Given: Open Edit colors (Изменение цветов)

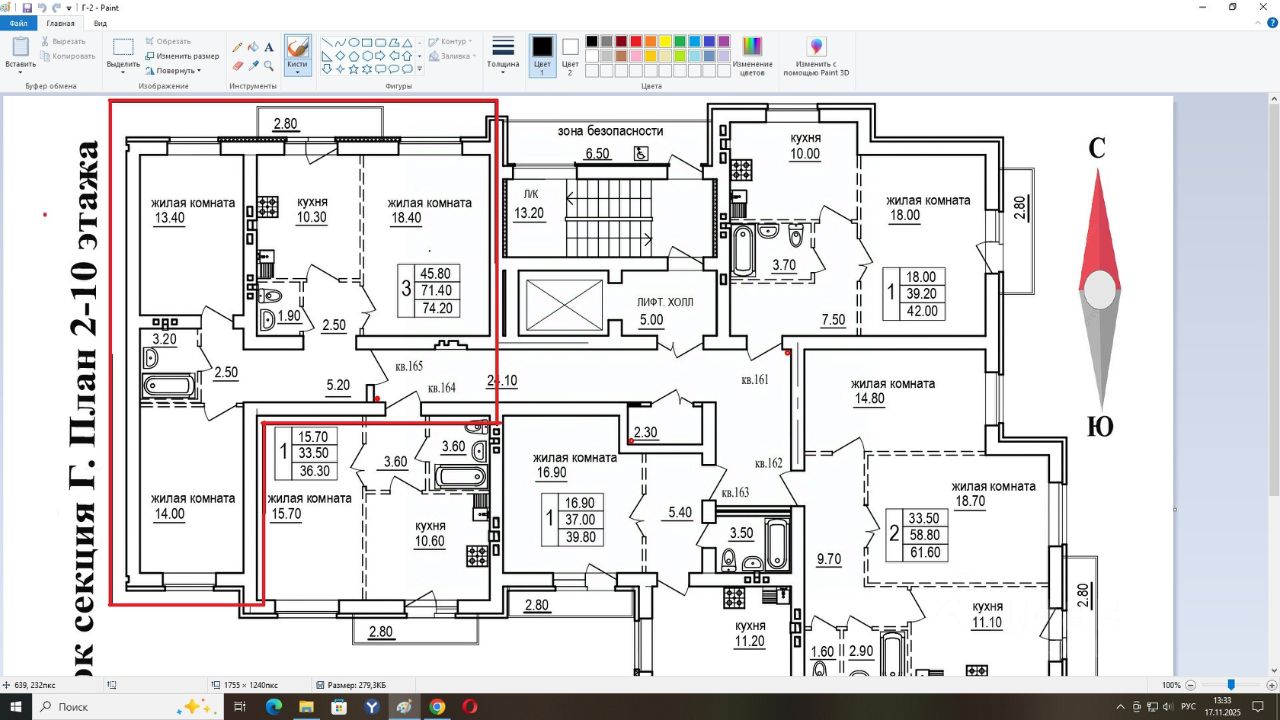Looking at the screenshot, I should click(752, 55).
